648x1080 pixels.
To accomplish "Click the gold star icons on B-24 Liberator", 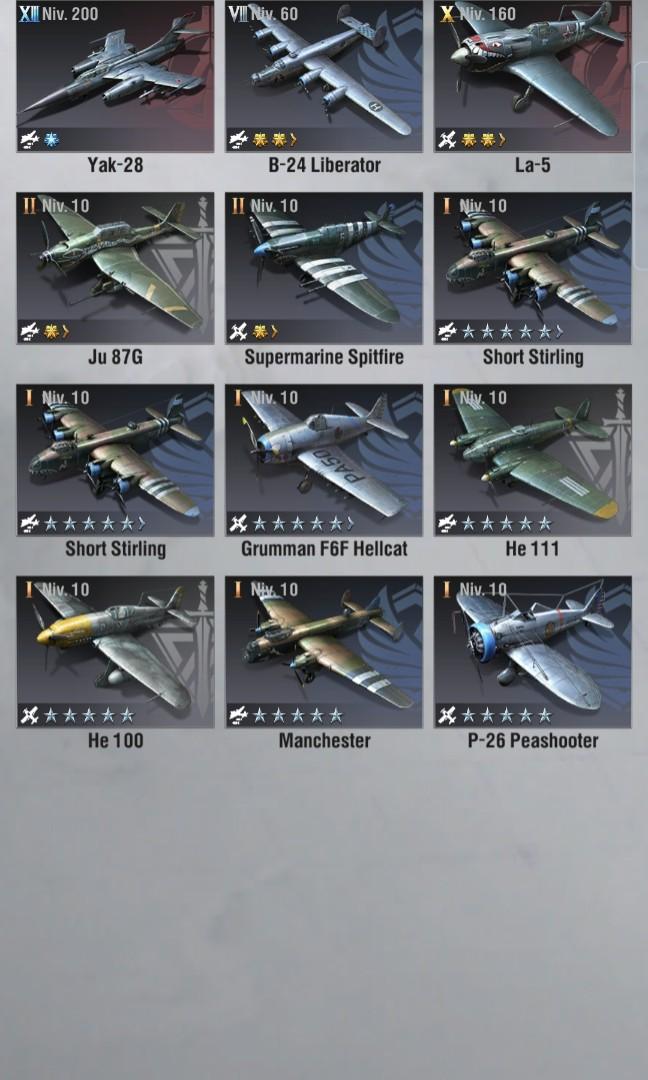I will pyautogui.click(x=270, y=141).
